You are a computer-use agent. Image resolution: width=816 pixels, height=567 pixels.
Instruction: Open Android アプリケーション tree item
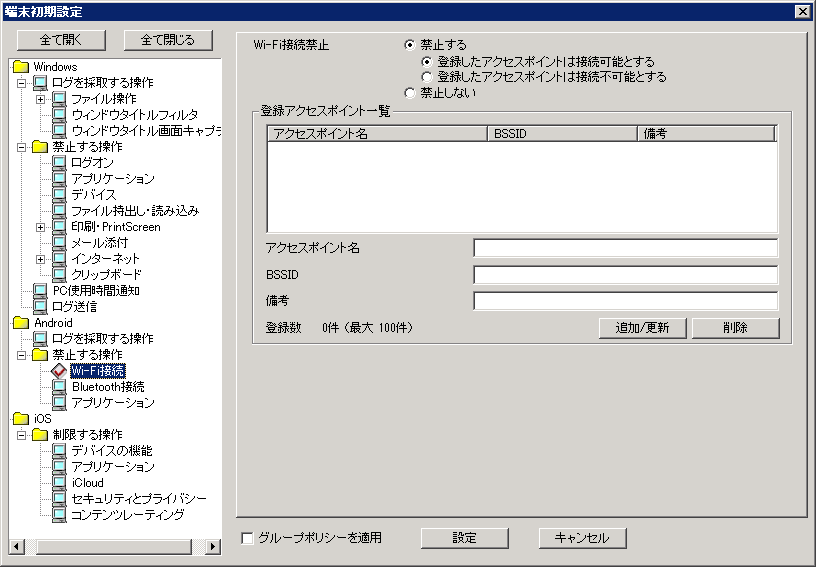(113, 403)
